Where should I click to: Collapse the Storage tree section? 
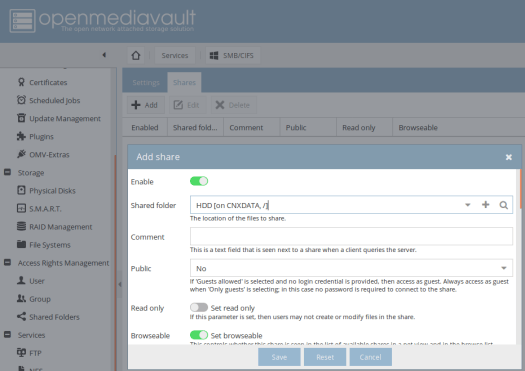[x=7, y=172]
